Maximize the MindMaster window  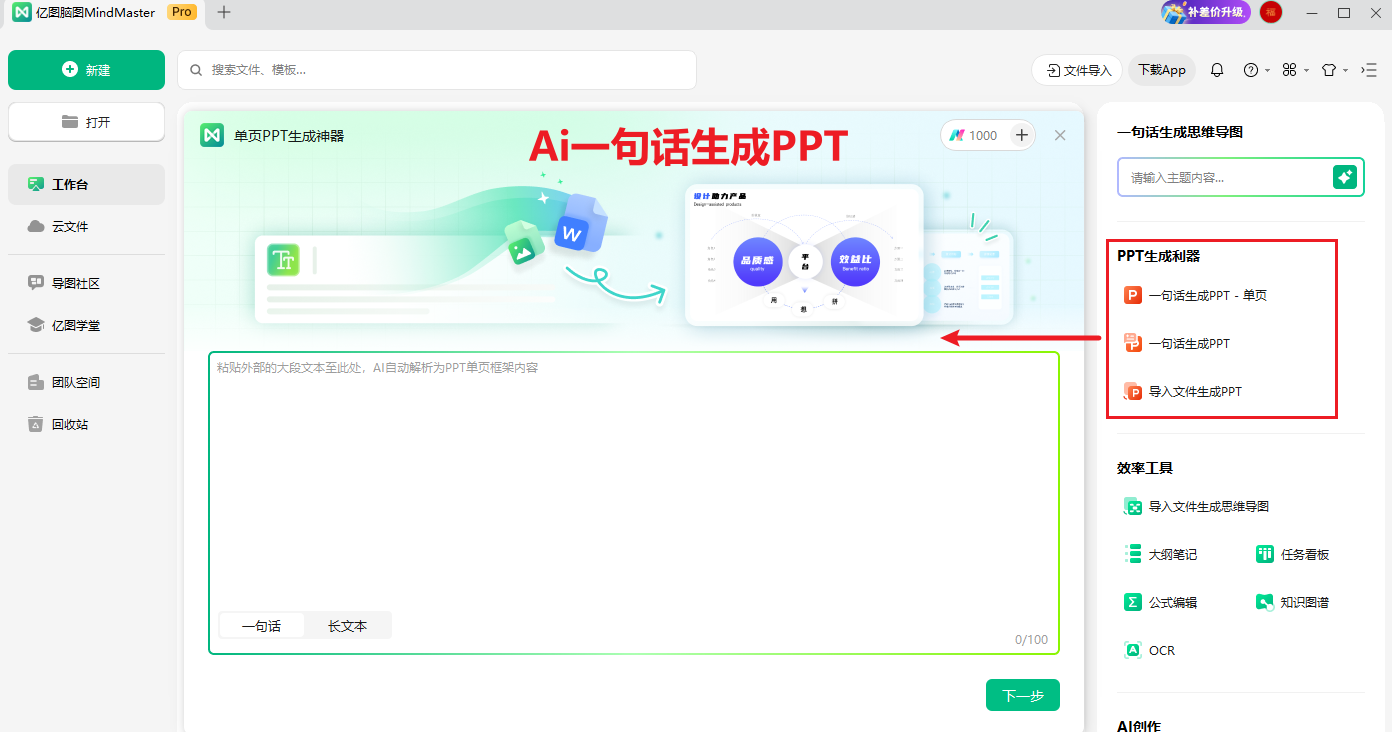(x=1344, y=12)
